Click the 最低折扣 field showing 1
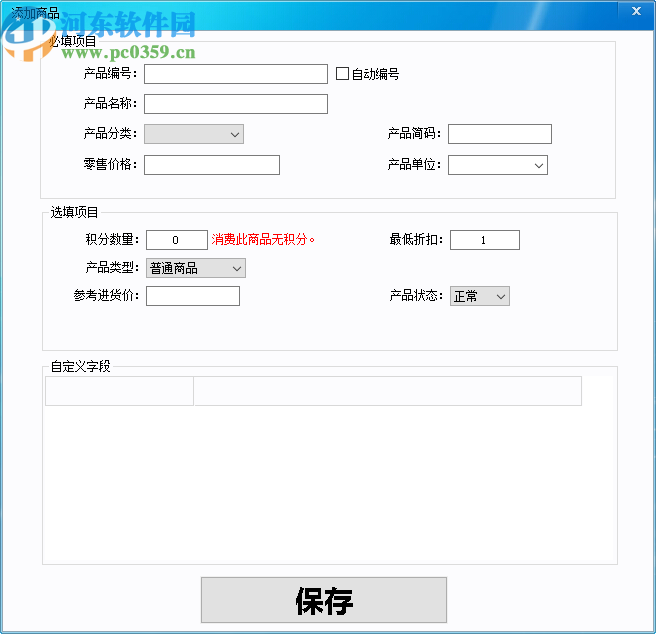 (484, 240)
